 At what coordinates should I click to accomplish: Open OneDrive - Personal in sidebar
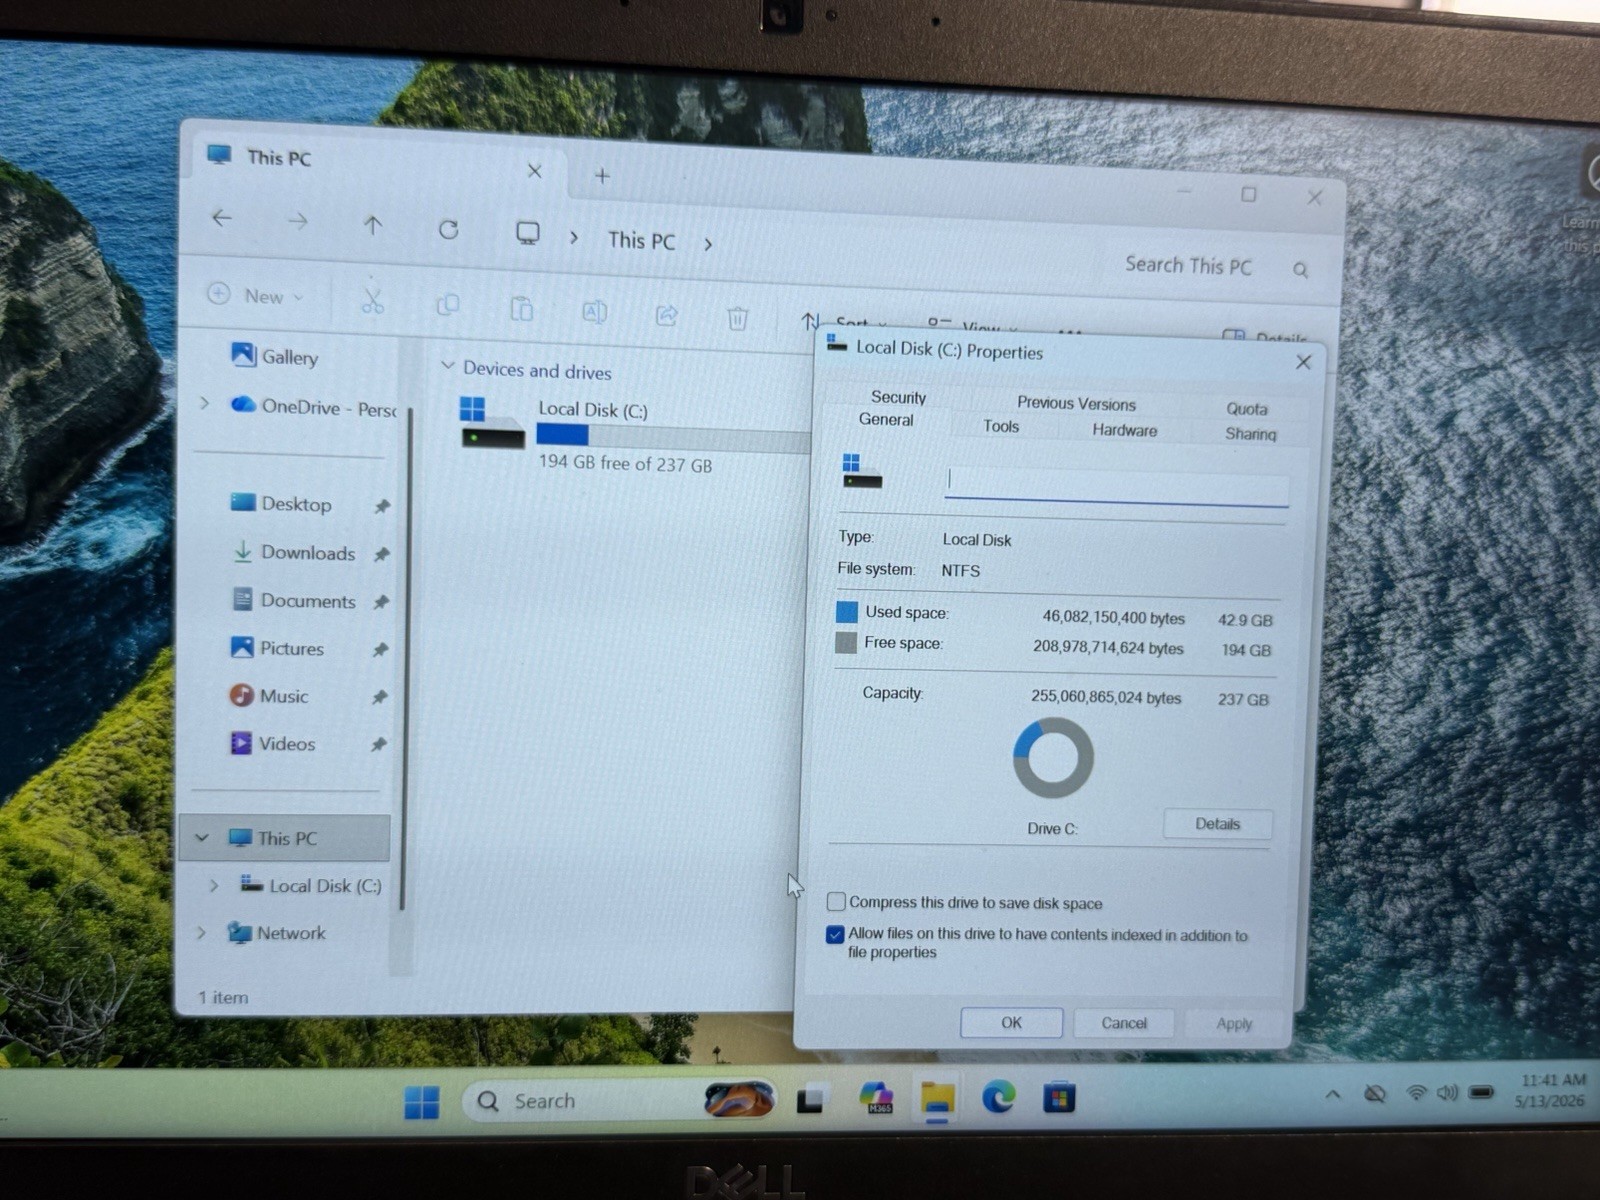coord(313,406)
